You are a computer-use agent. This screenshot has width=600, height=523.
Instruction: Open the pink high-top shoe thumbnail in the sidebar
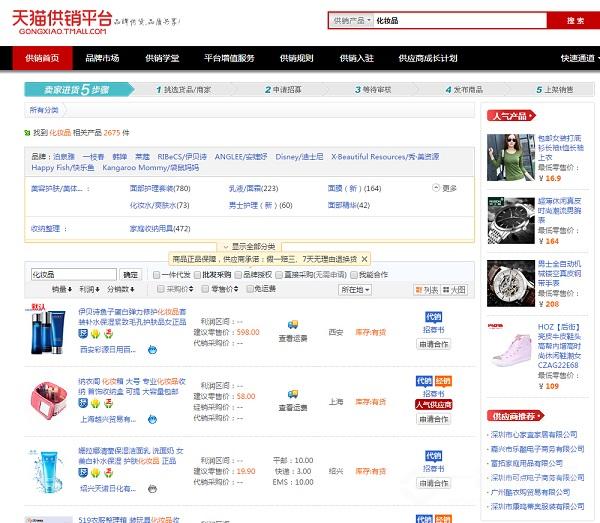(511, 346)
